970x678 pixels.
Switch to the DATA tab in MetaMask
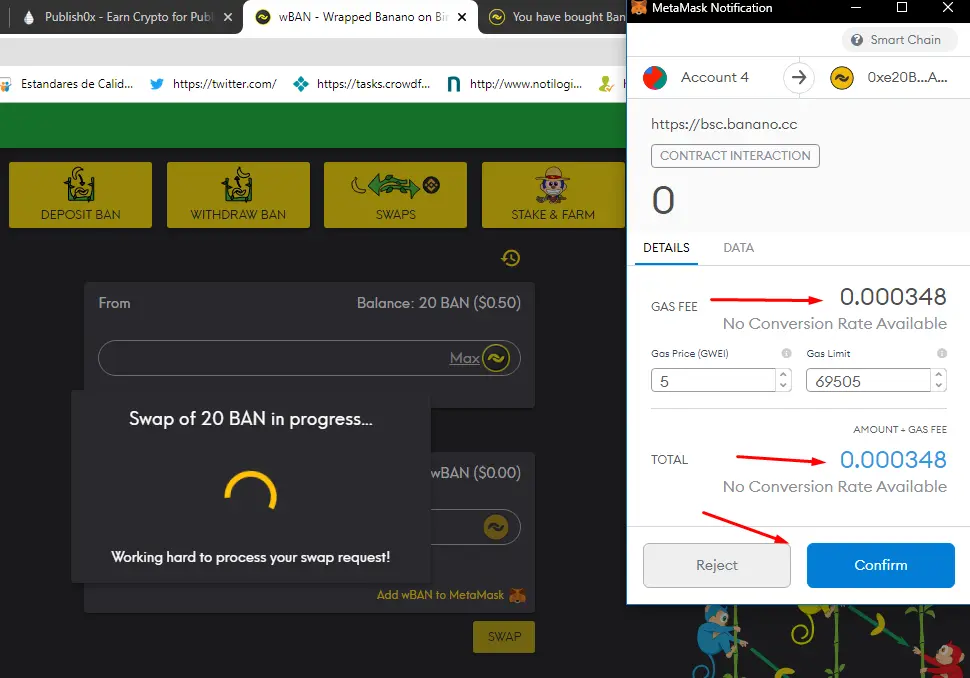pyautogui.click(x=739, y=248)
